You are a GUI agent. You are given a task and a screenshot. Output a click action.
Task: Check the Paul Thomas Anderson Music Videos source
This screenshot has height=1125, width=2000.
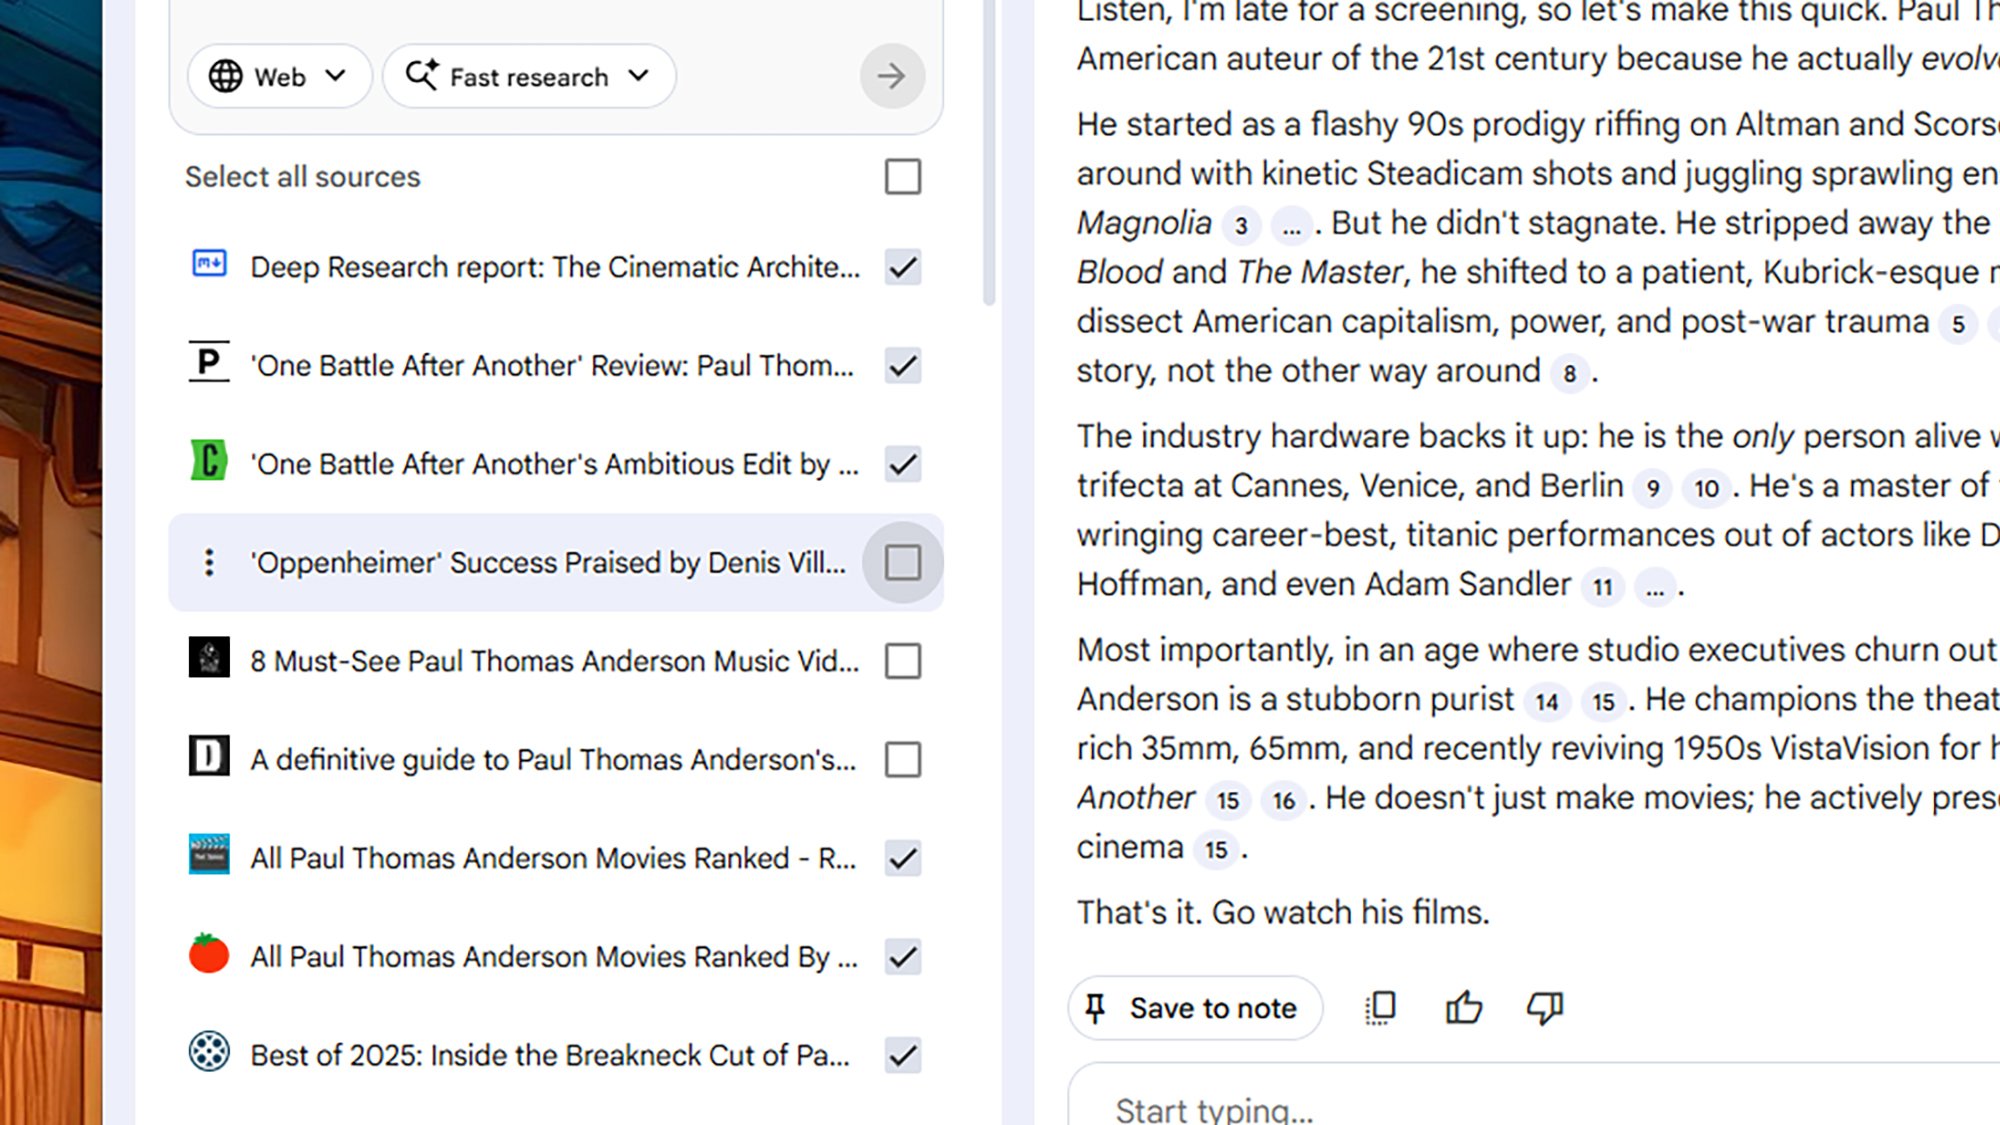[x=901, y=661]
